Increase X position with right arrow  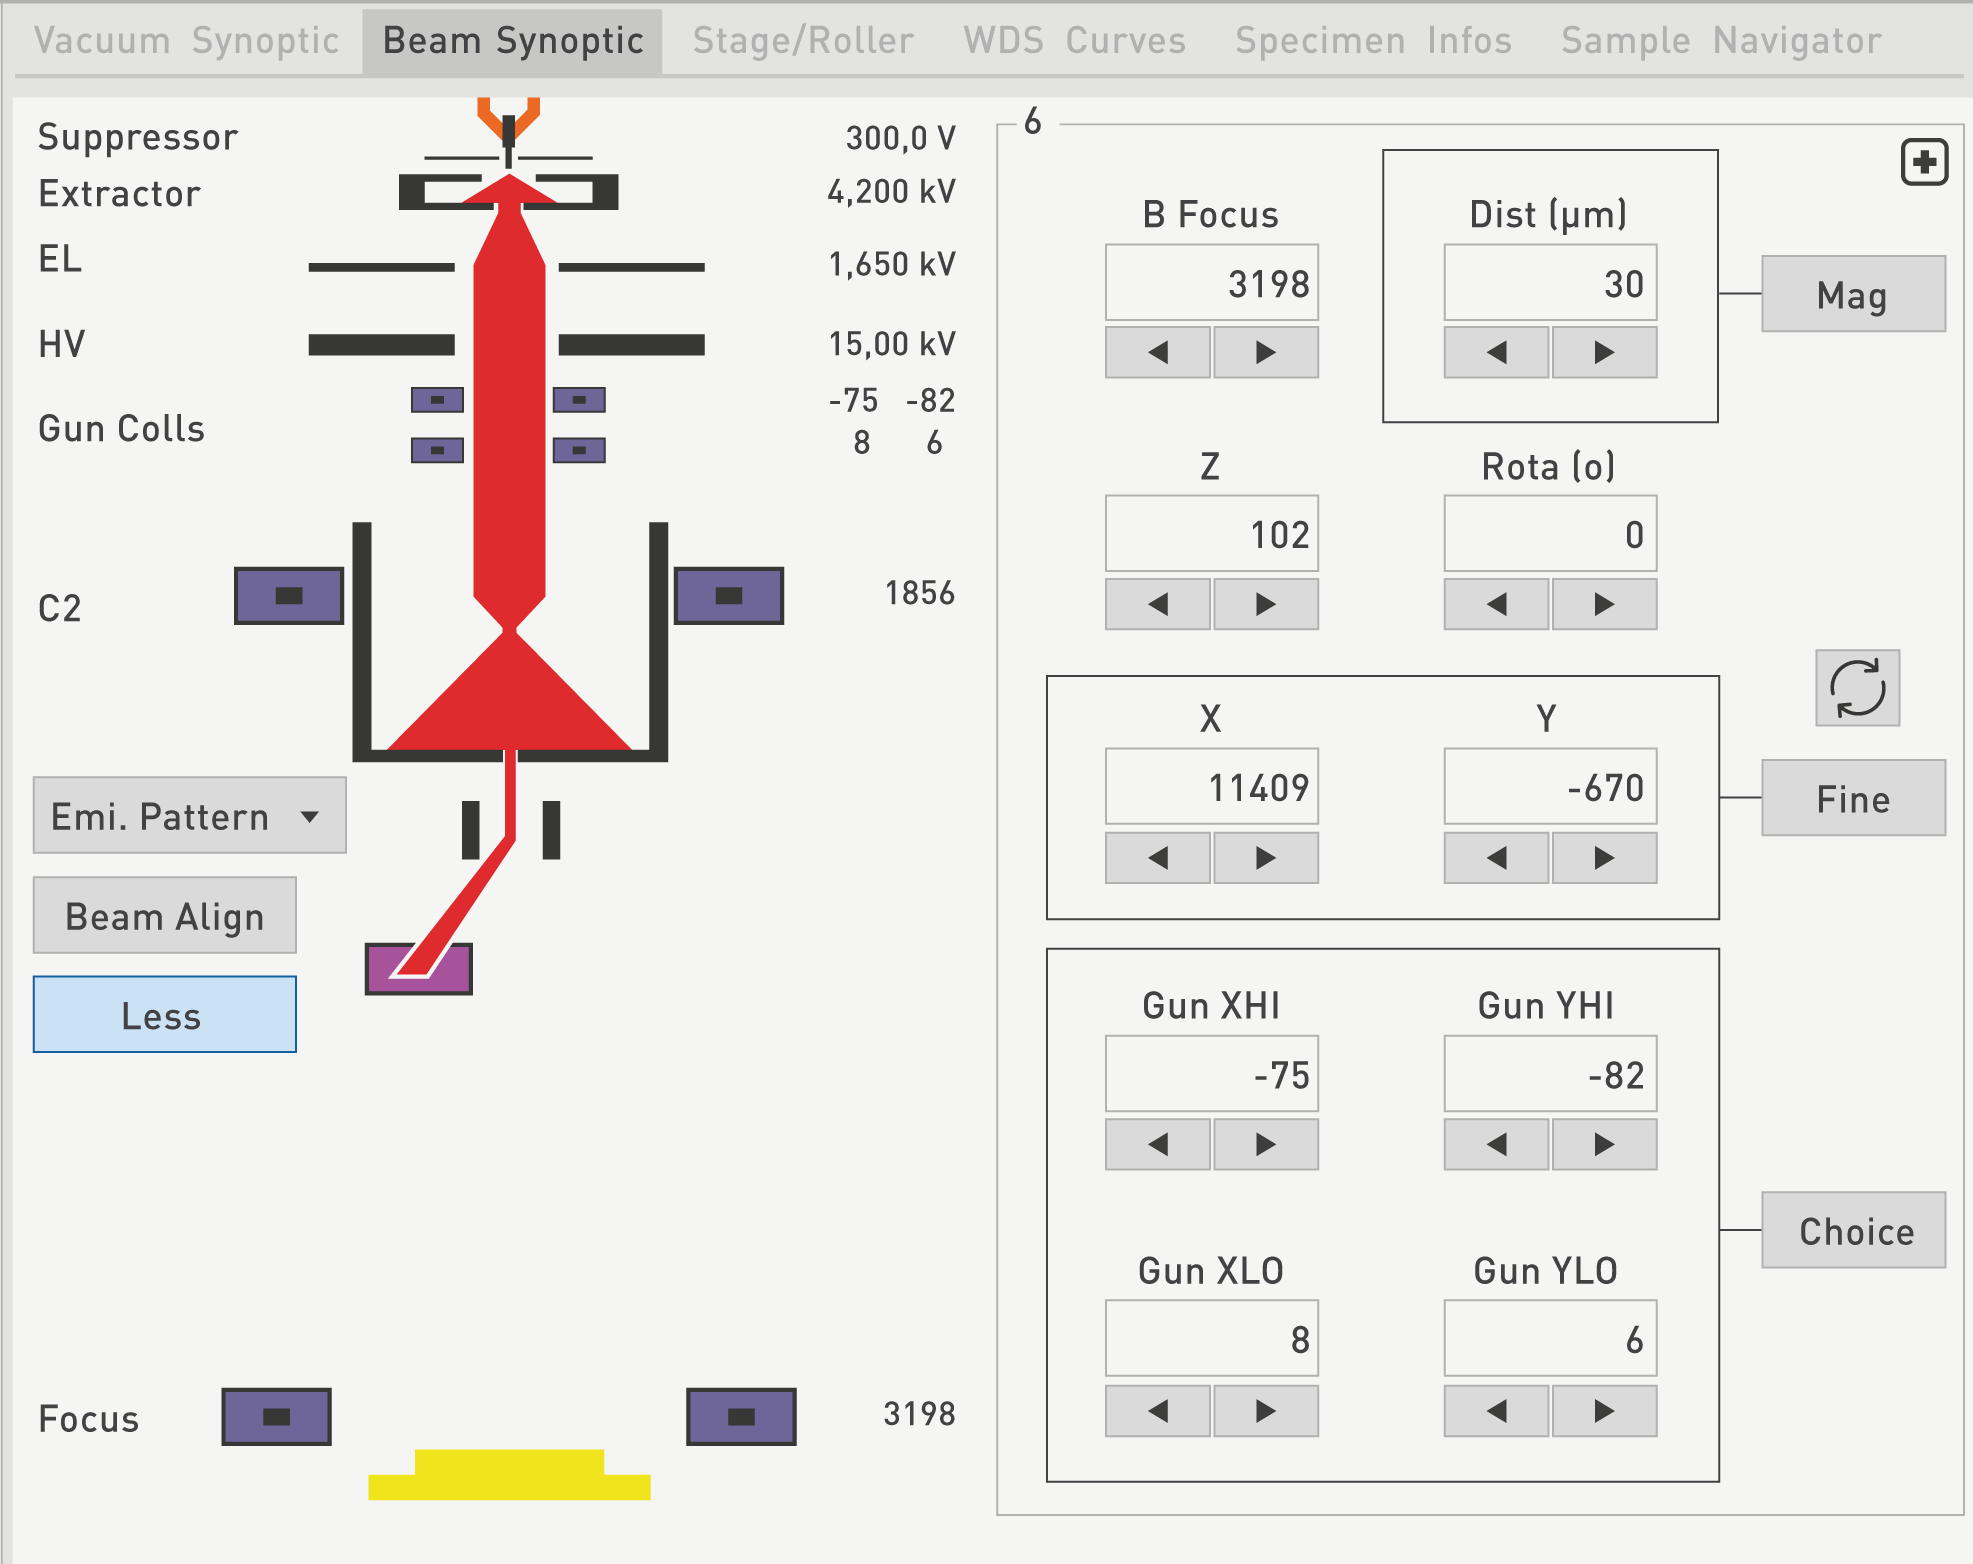pos(1265,858)
